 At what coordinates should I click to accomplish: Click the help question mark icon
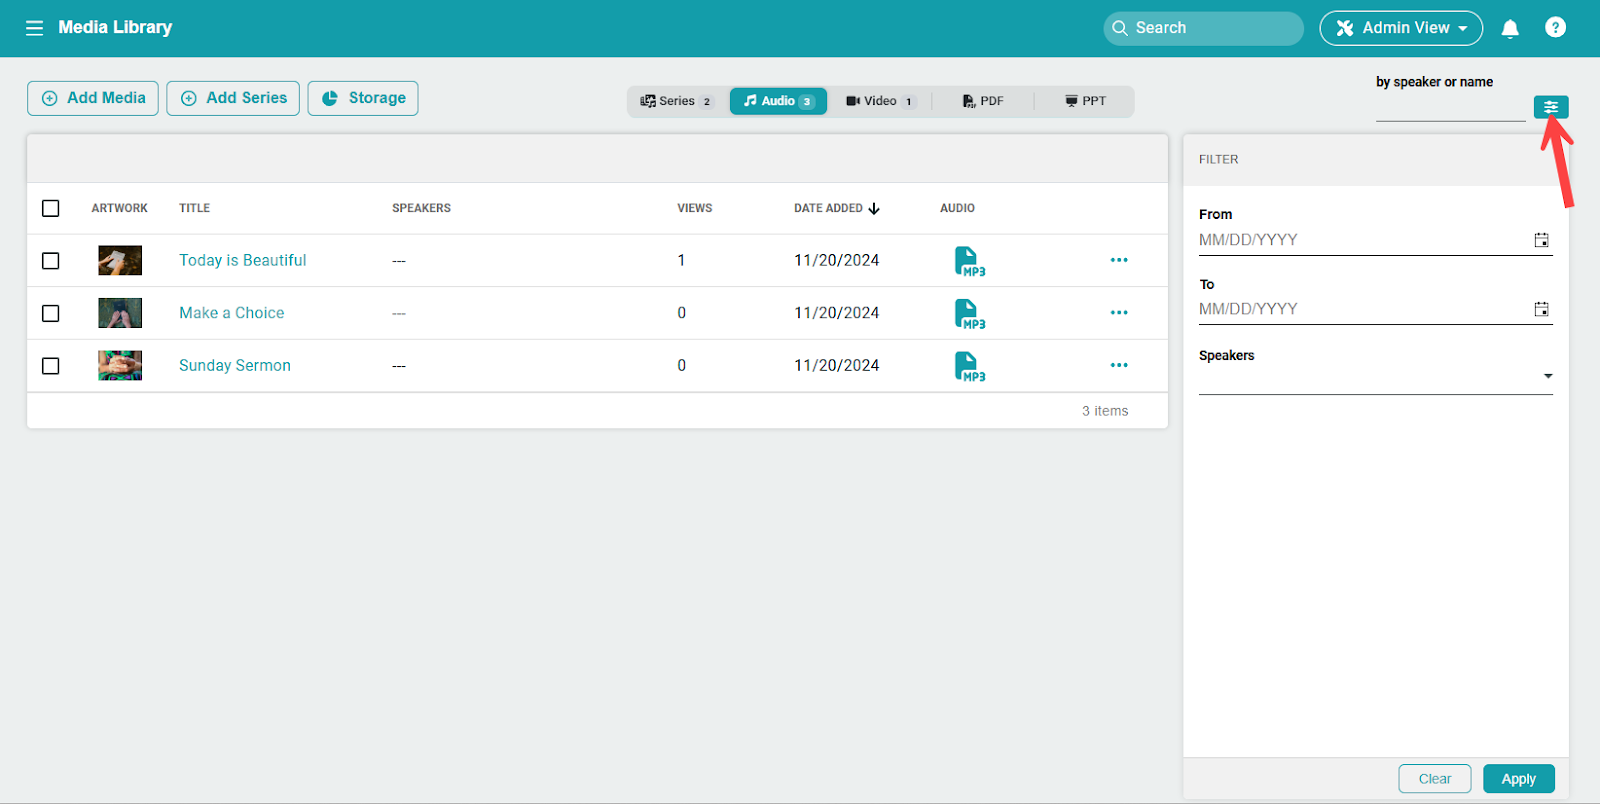pos(1555,28)
